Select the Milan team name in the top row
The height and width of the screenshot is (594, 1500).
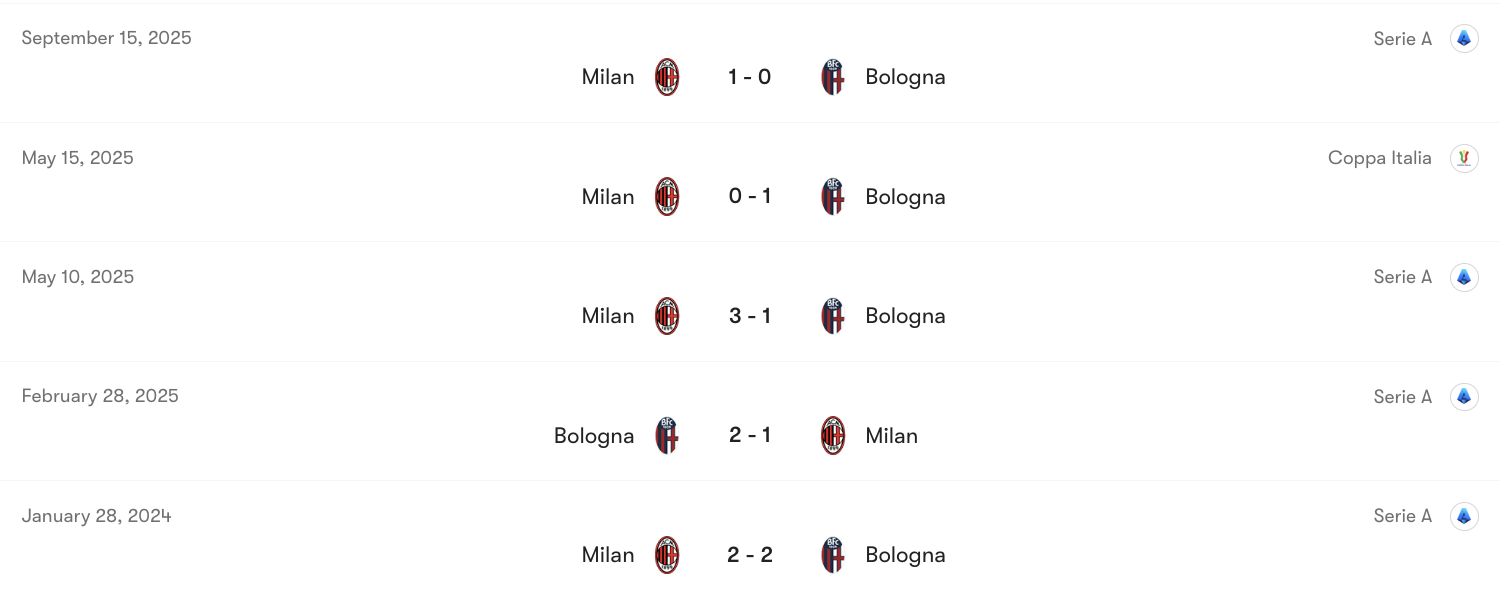click(607, 76)
